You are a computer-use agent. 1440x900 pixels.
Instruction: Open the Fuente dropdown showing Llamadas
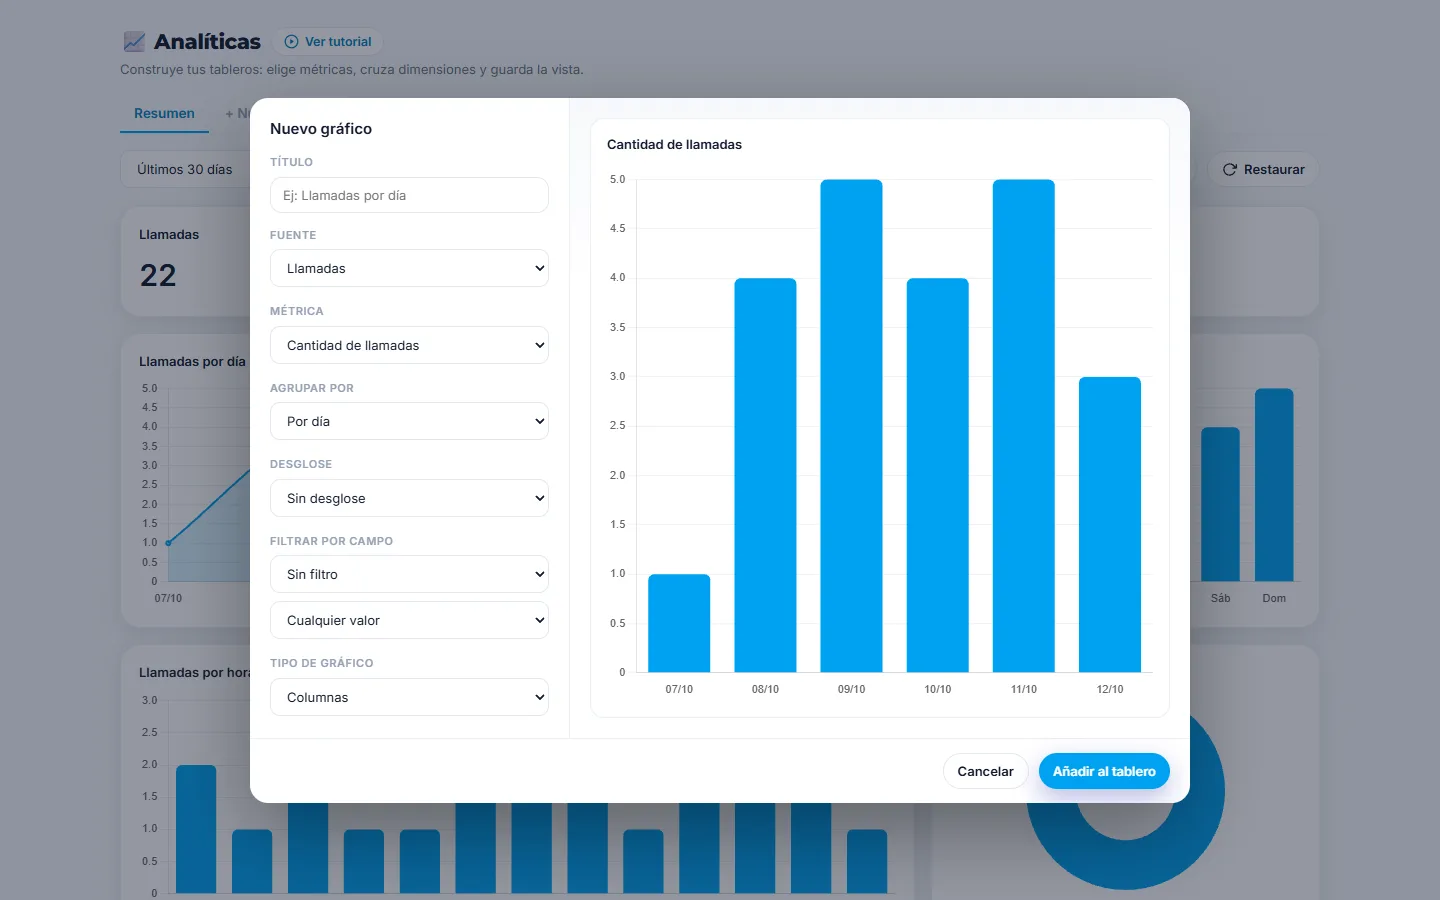[409, 268]
